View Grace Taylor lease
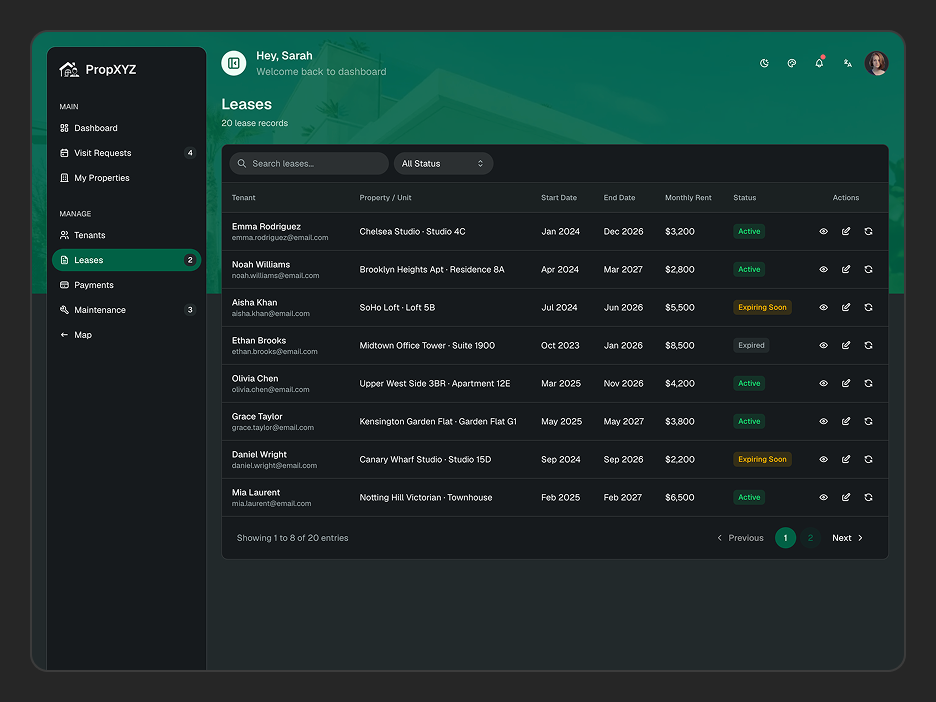 coord(823,421)
